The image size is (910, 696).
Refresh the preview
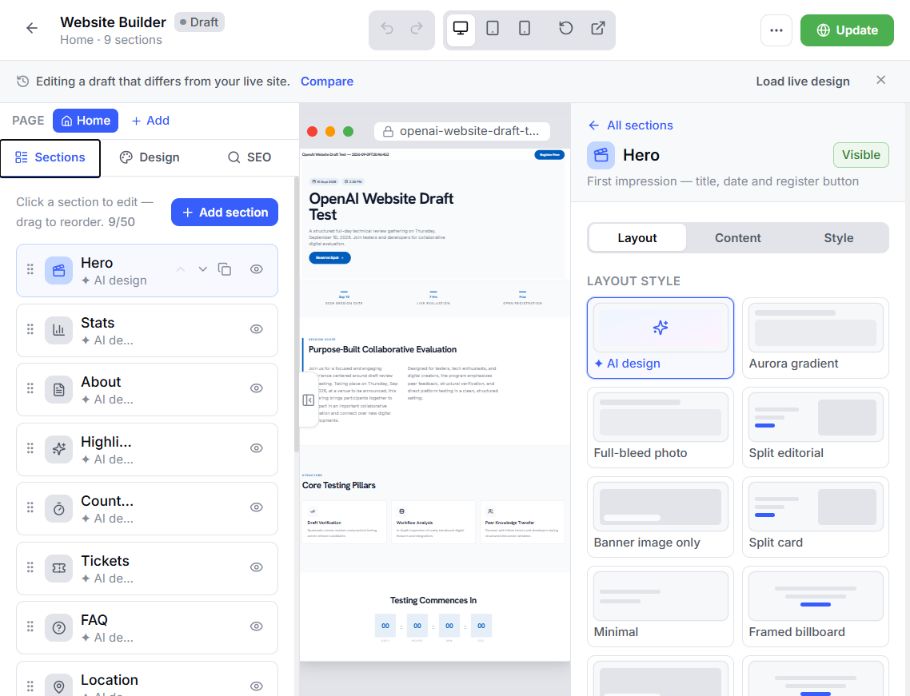(x=566, y=28)
